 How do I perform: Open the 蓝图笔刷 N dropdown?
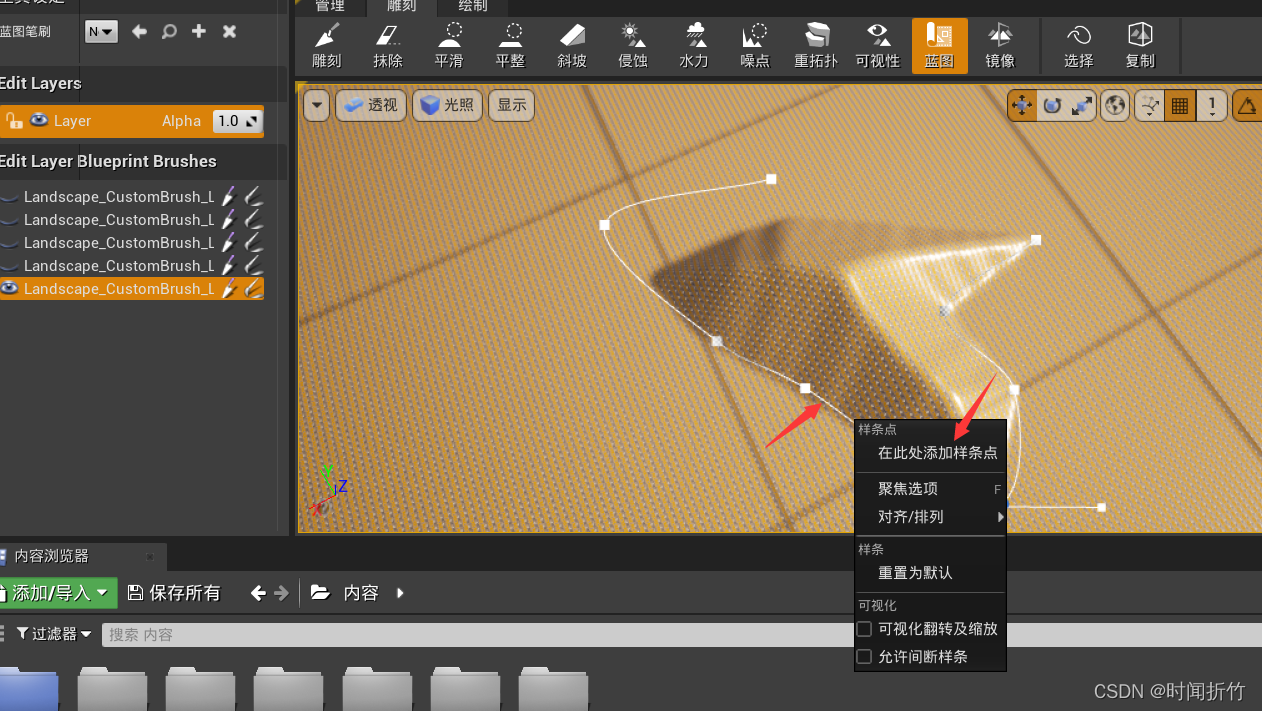point(101,32)
